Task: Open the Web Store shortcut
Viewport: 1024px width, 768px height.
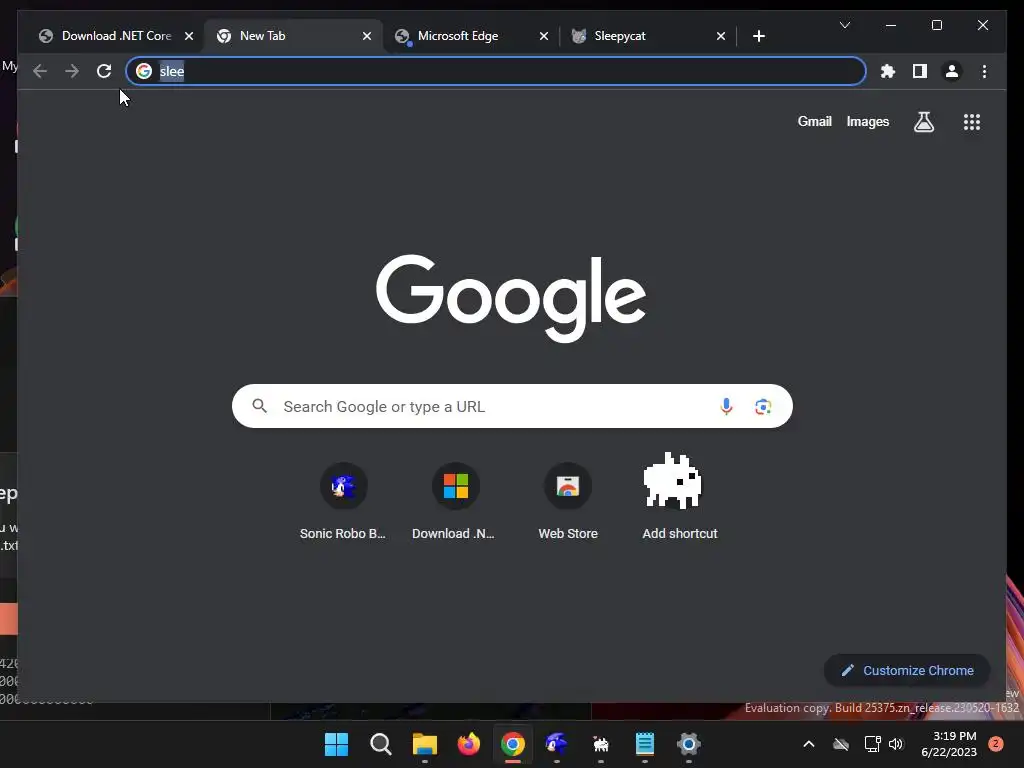Action: click(568, 502)
